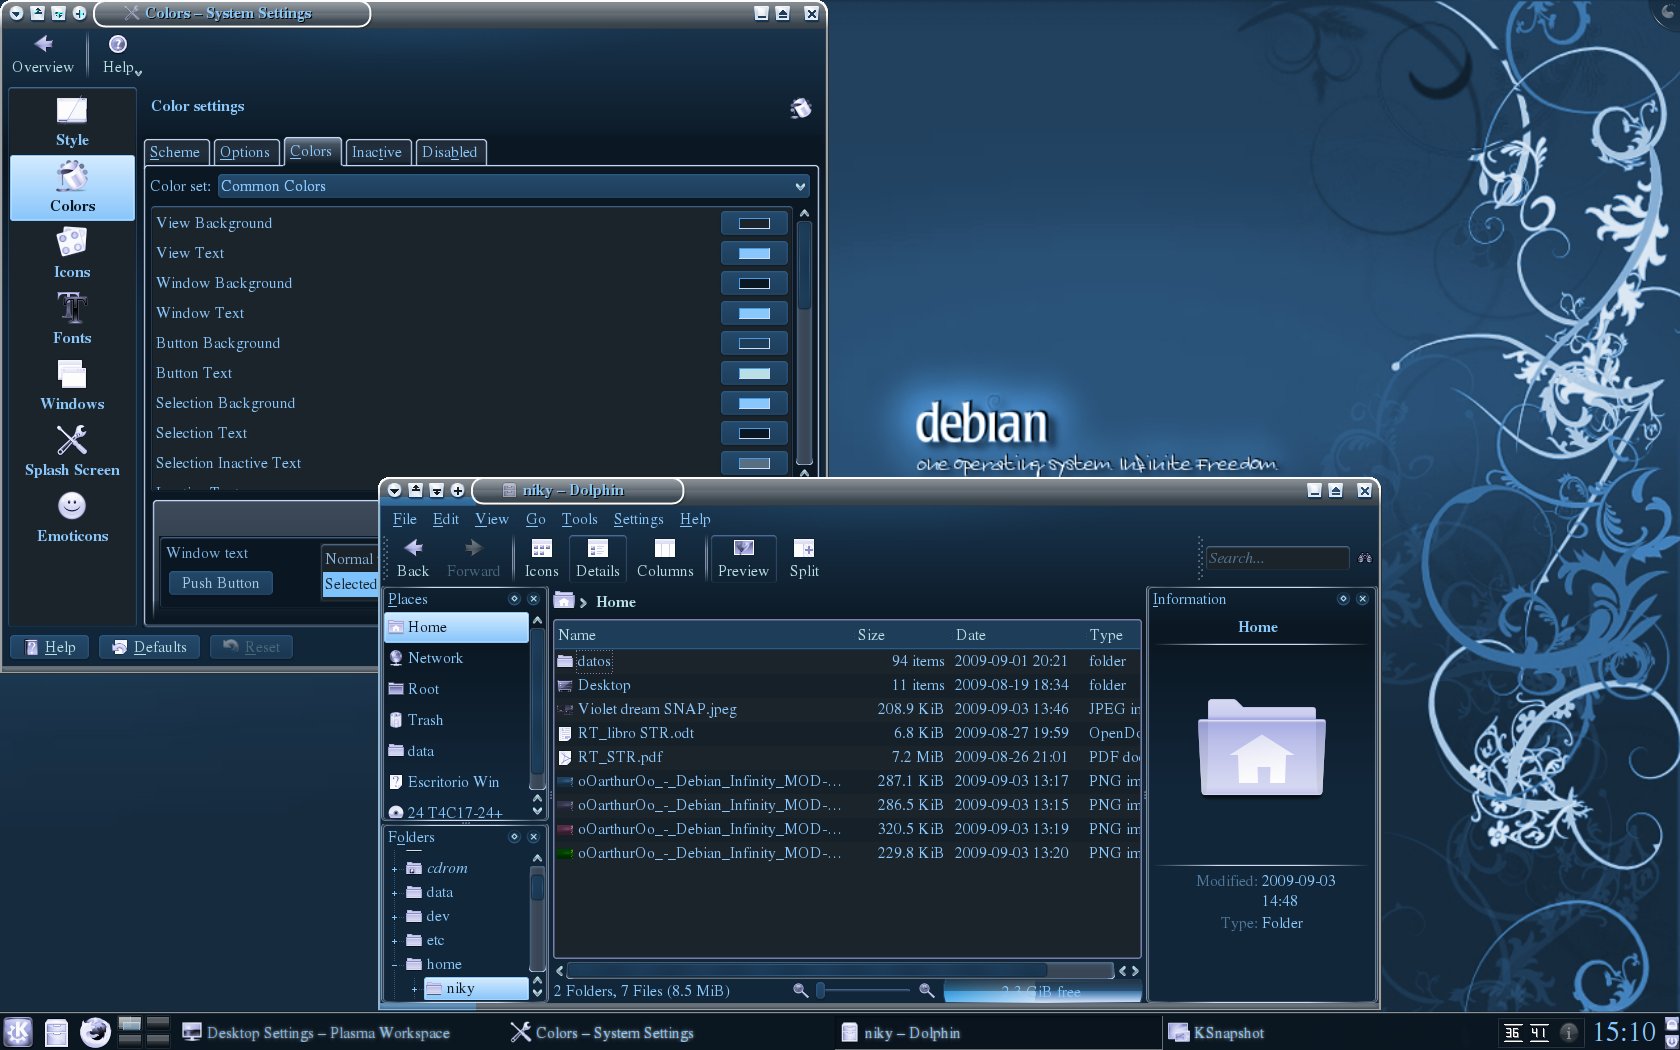Switch Dolphin to Details view
This screenshot has width=1680, height=1050.
[x=597, y=557]
